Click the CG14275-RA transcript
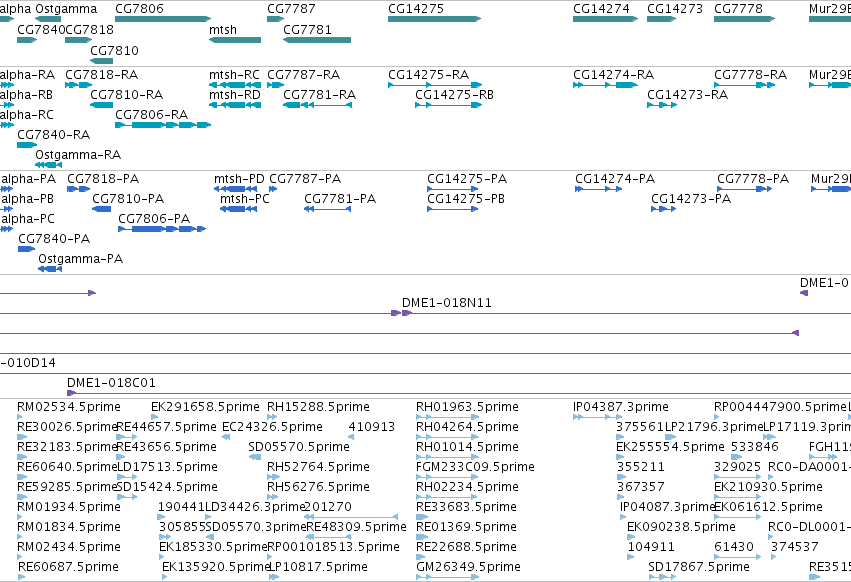Viewport: 851px width, 582px height. [x=435, y=85]
